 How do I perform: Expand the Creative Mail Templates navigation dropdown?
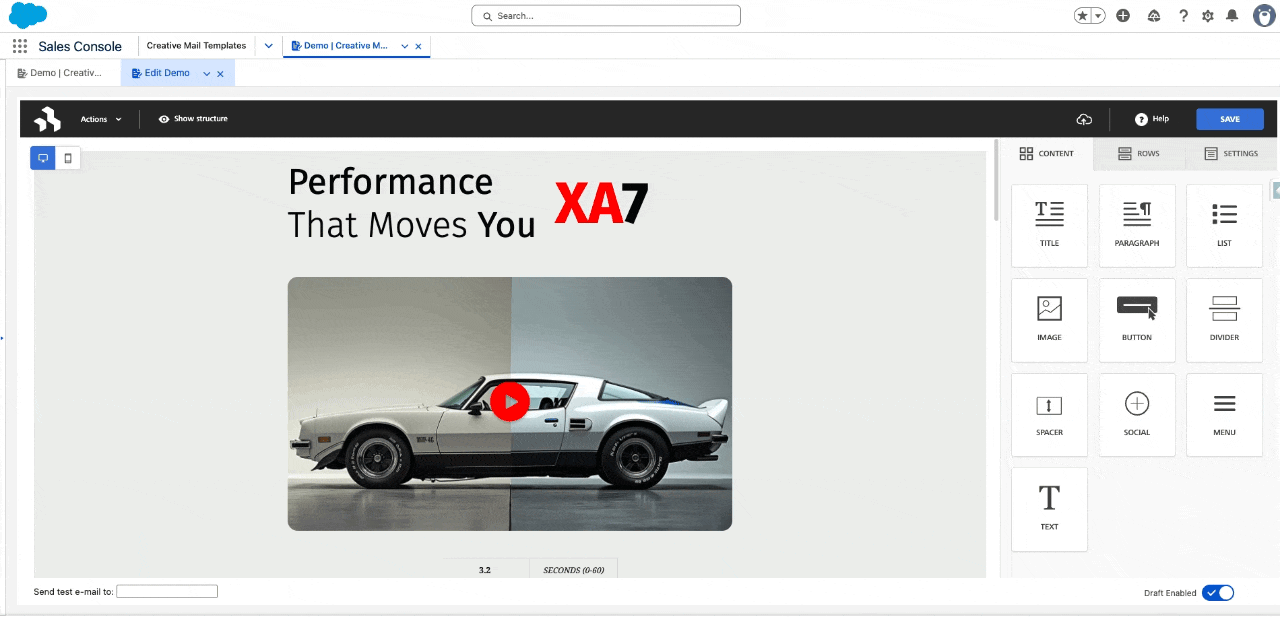(268, 46)
